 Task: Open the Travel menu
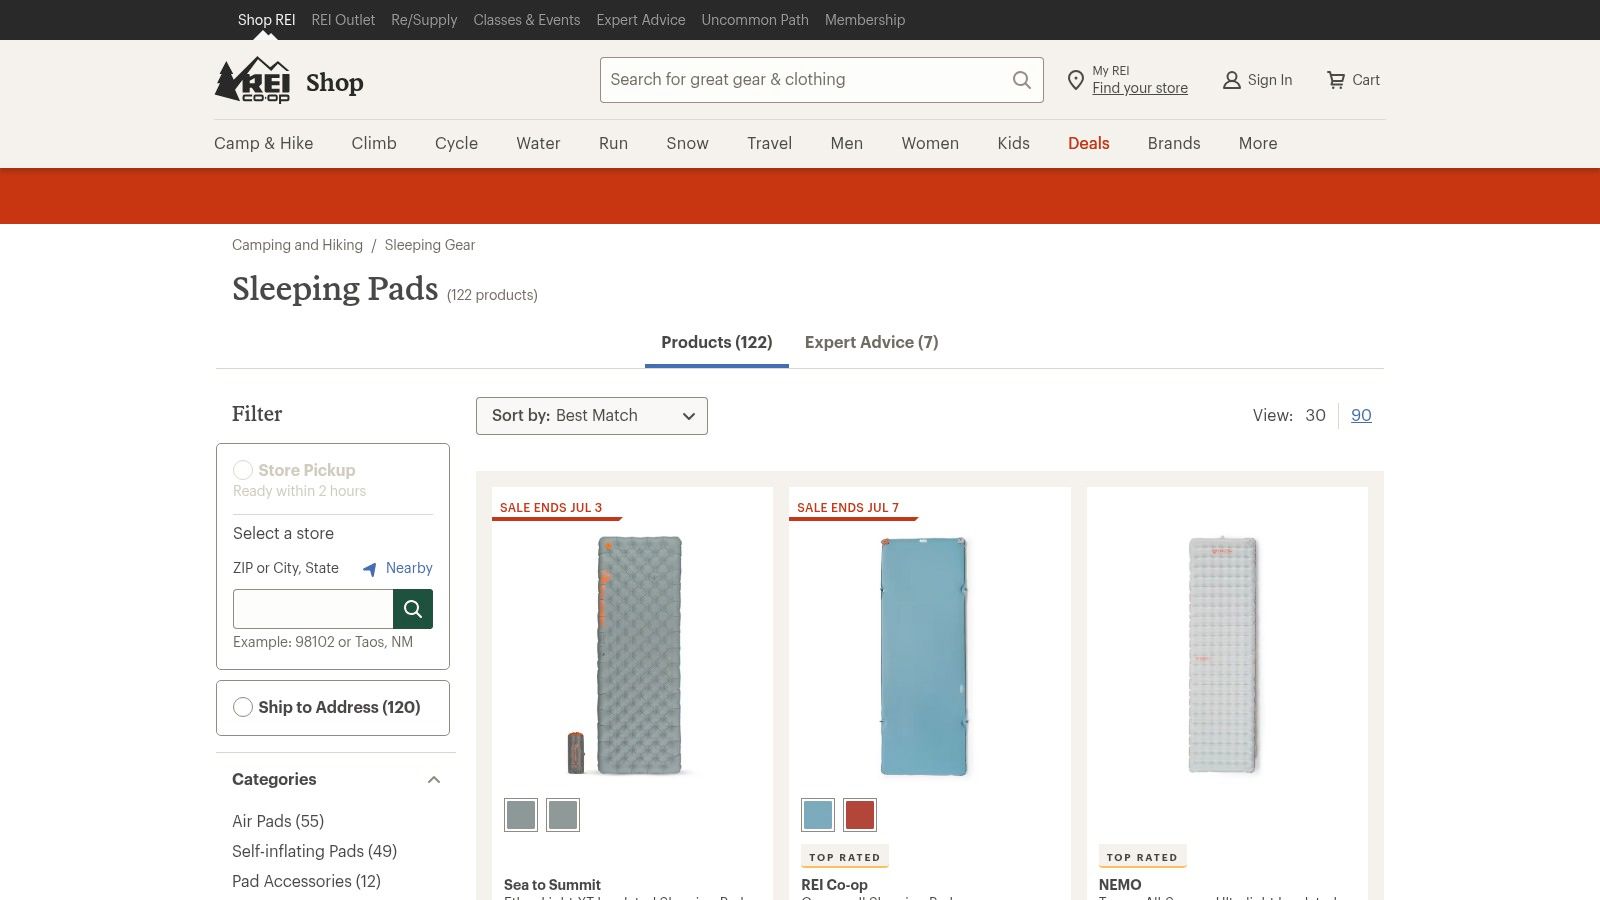tap(769, 143)
